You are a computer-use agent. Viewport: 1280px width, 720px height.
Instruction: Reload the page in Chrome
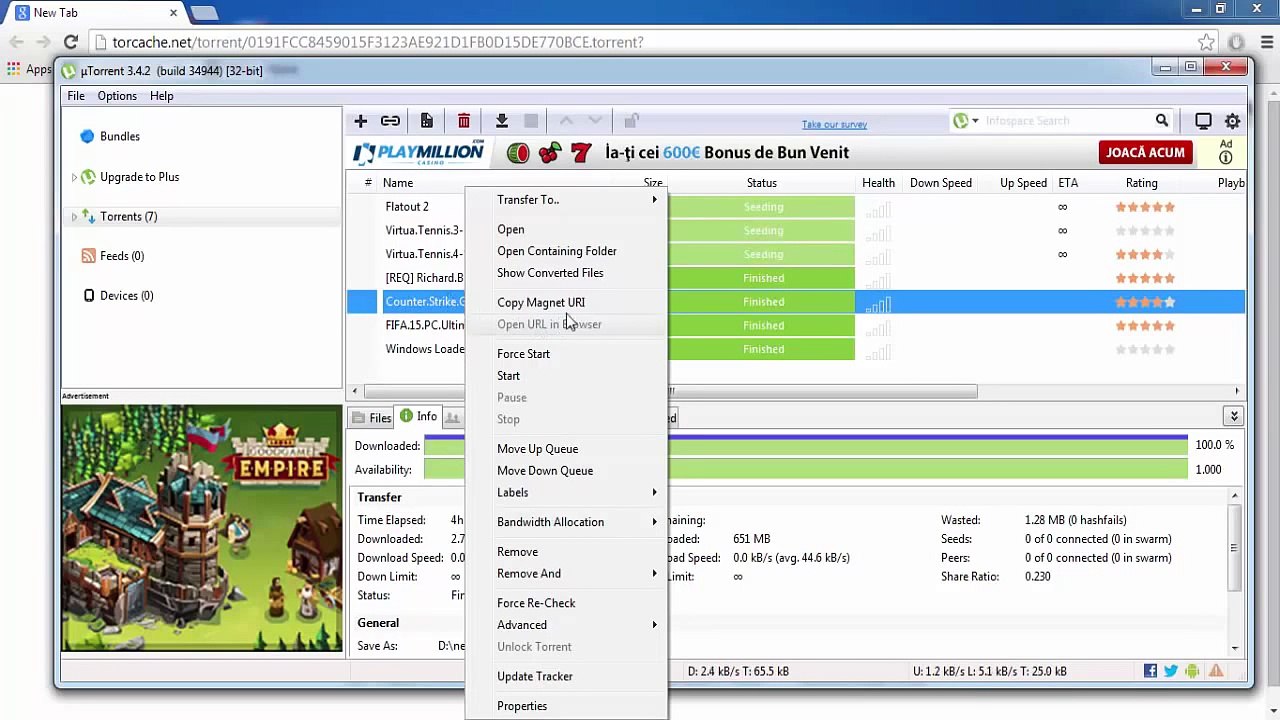coord(70,42)
